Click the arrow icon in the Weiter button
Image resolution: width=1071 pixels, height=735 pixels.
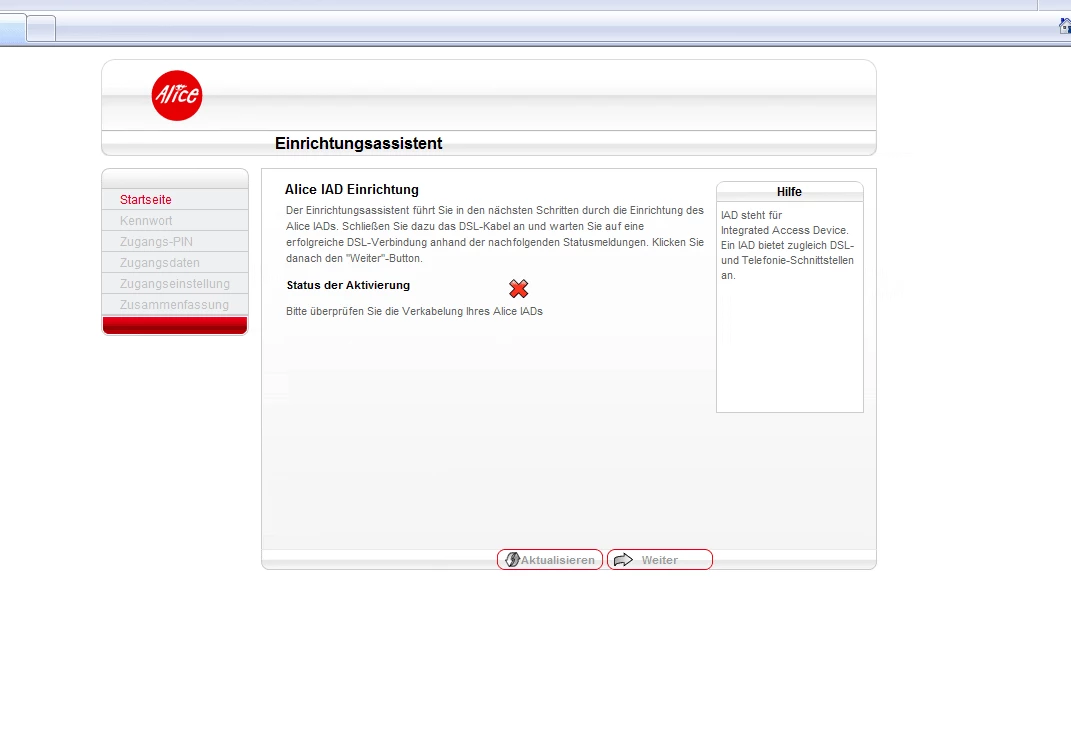point(623,560)
